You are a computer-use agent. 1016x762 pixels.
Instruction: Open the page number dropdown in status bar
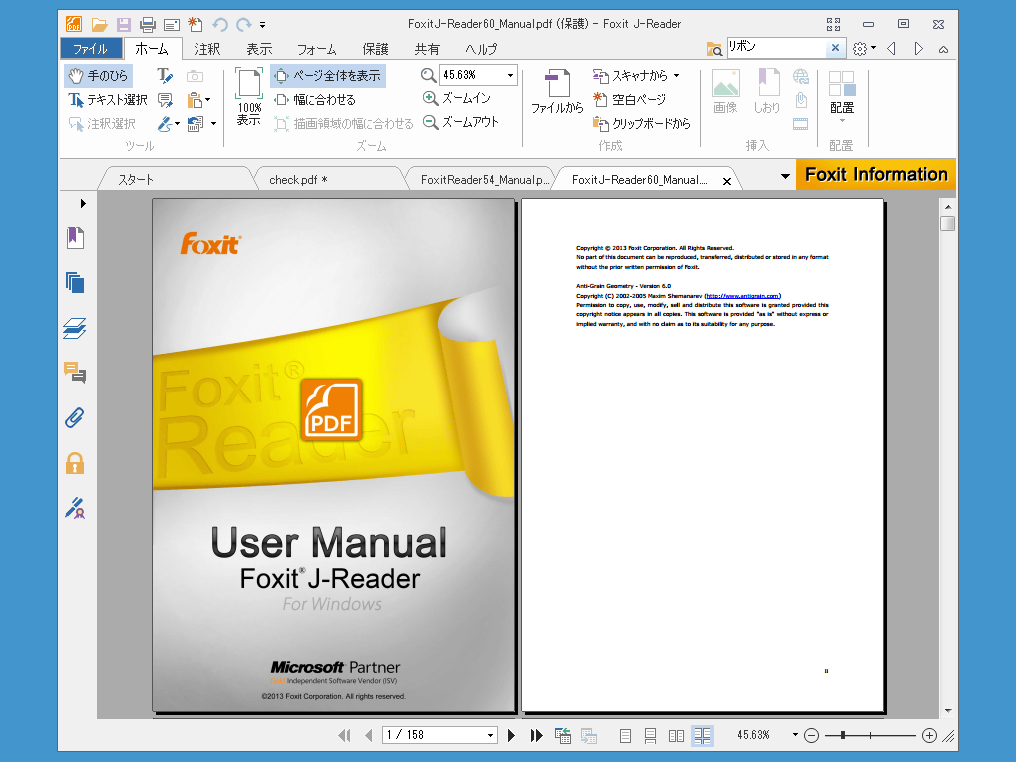[491, 735]
